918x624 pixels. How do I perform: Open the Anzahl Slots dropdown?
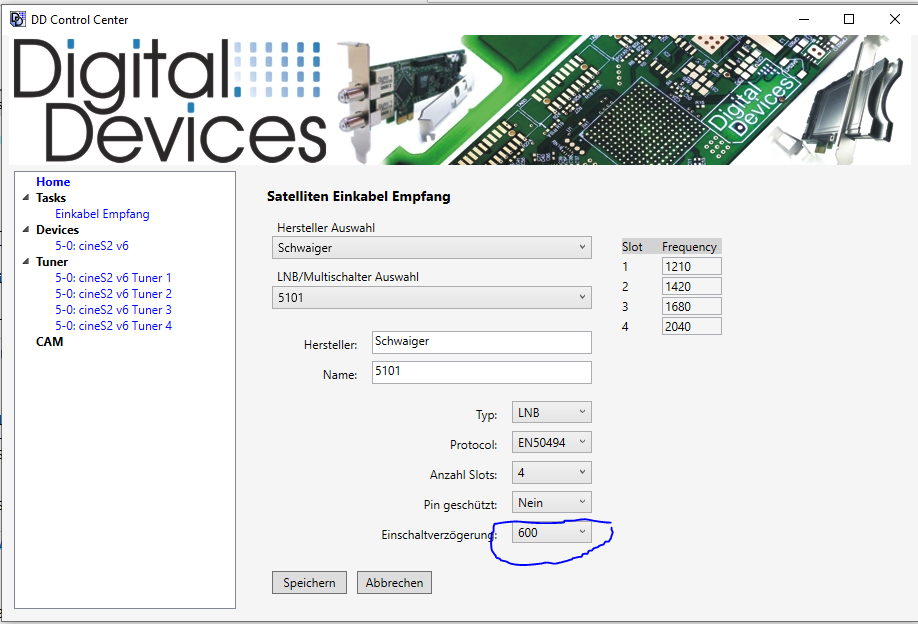(552, 473)
